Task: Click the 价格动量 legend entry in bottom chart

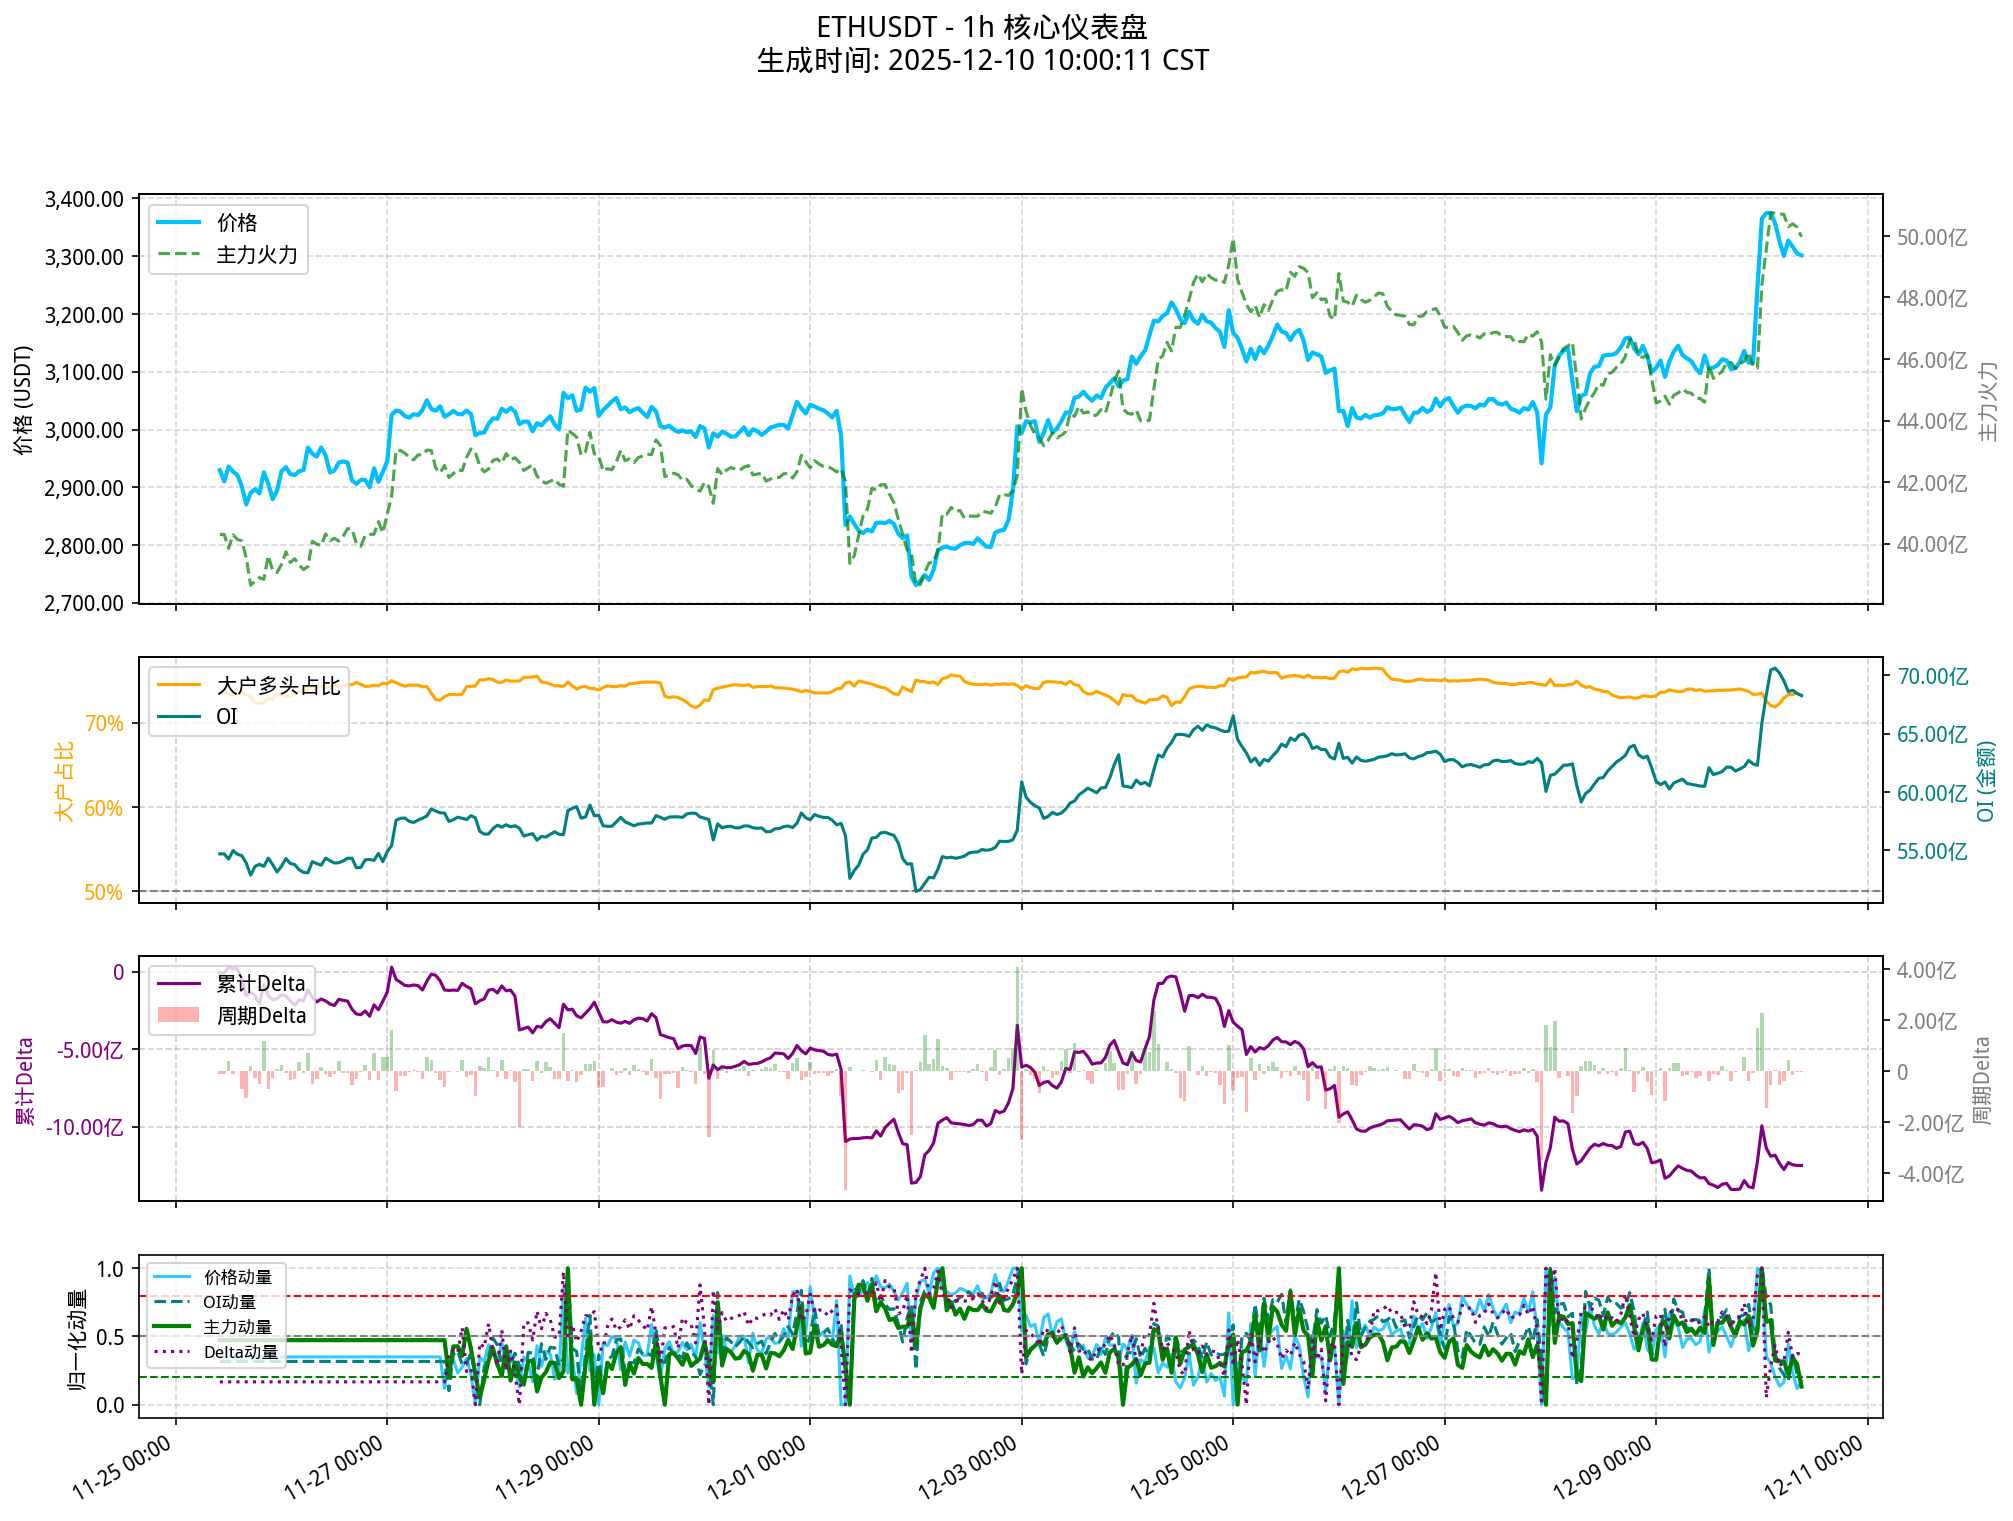Action: click(x=237, y=1277)
